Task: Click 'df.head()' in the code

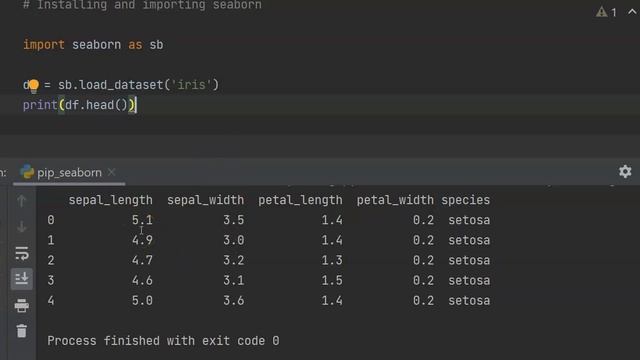Action: tap(96, 105)
